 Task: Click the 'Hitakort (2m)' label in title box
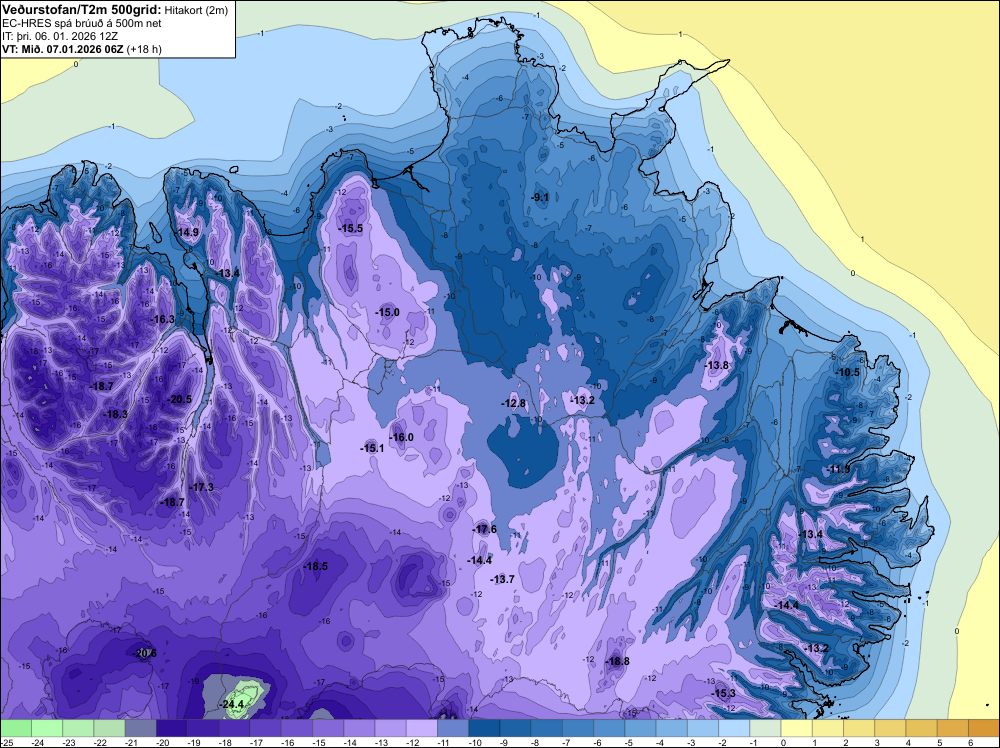click(x=196, y=10)
